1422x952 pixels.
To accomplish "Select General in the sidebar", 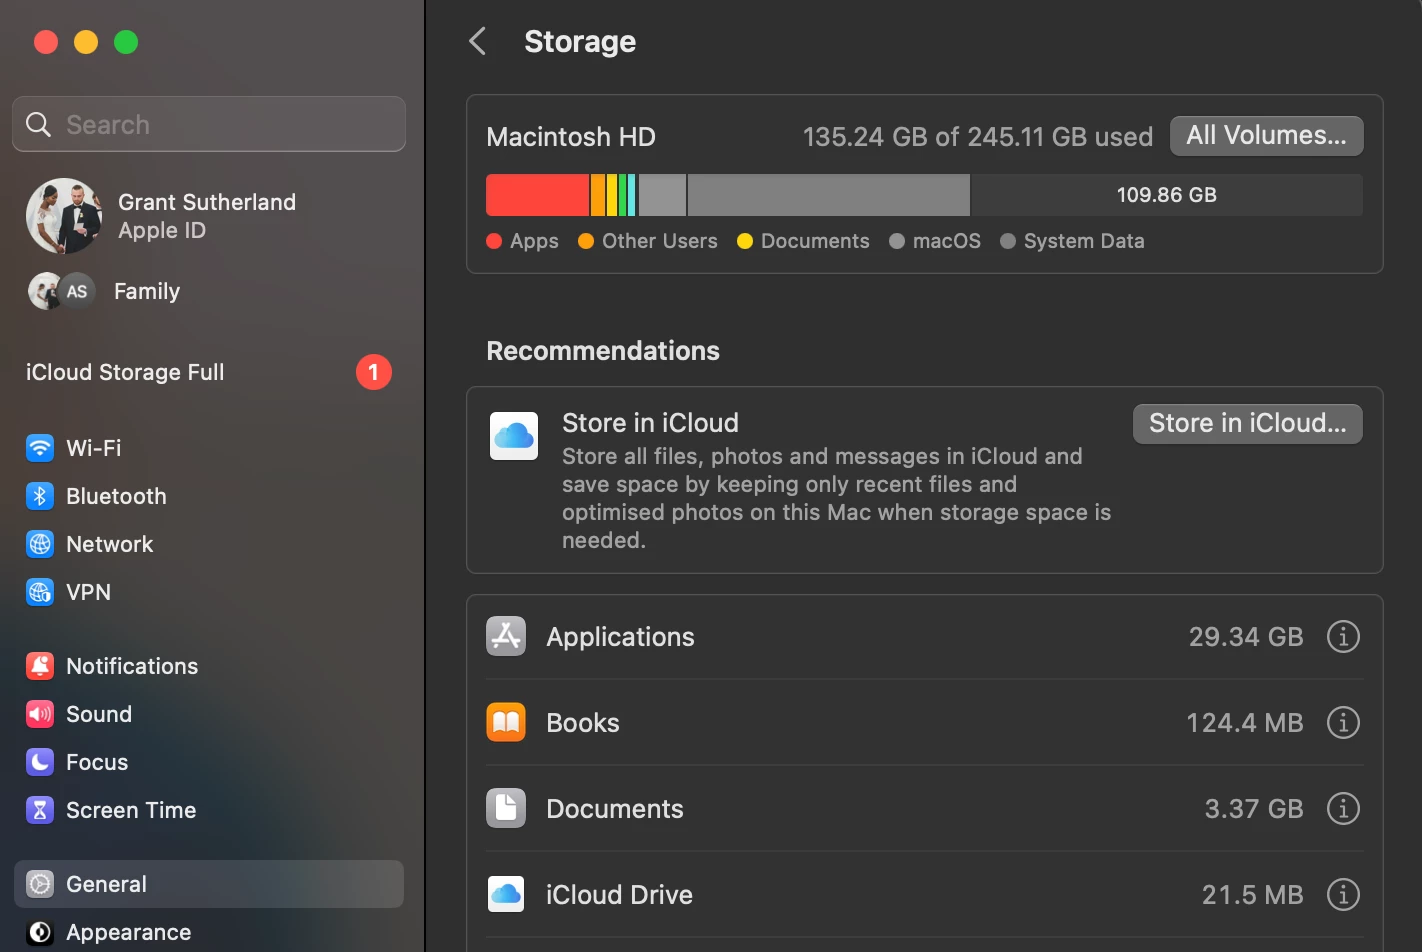I will [209, 884].
